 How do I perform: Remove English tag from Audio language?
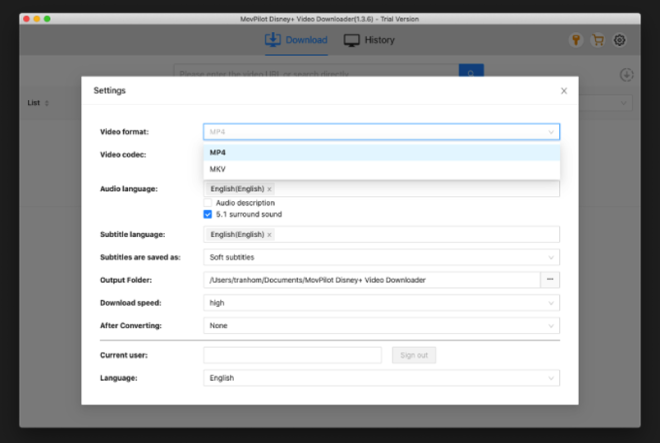coord(269,189)
